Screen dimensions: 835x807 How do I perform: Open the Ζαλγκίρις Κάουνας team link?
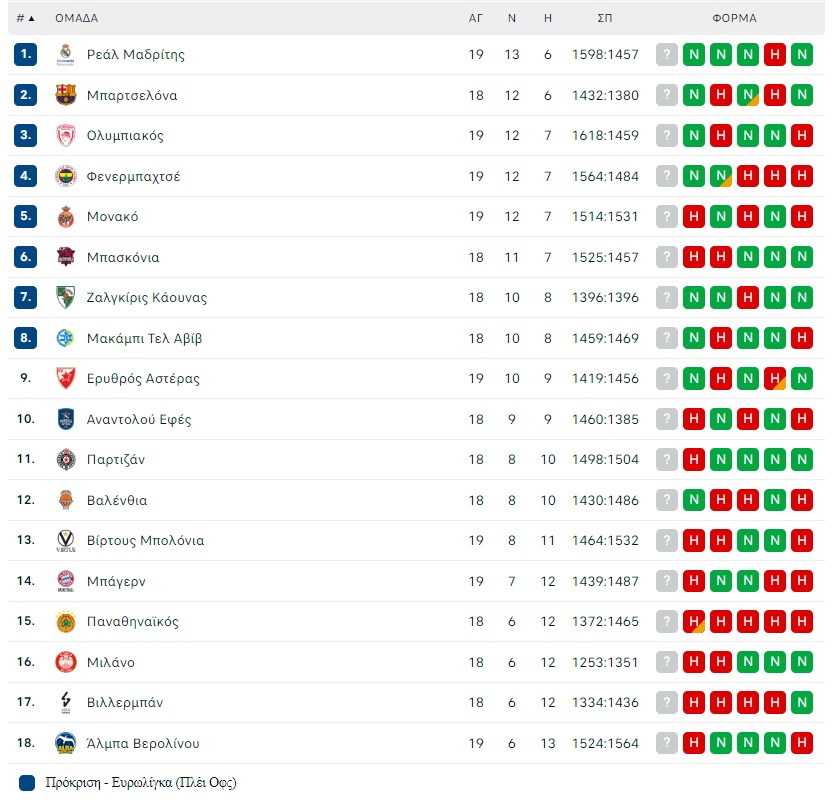coord(146,297)
